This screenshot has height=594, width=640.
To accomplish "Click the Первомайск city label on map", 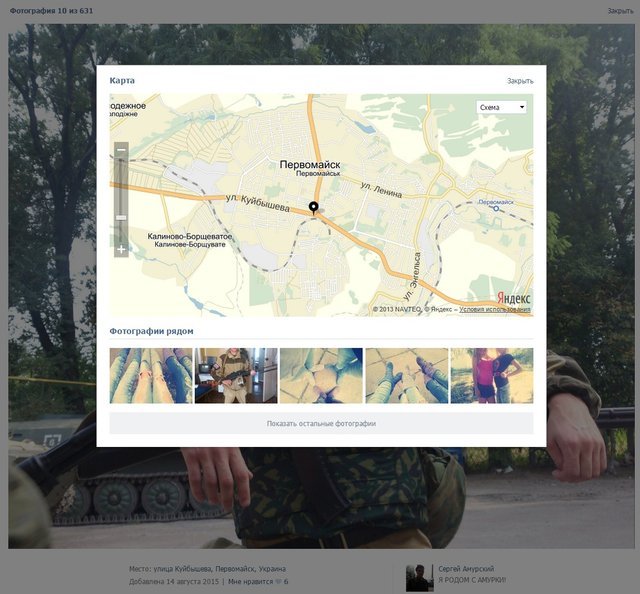I will 310,165.
